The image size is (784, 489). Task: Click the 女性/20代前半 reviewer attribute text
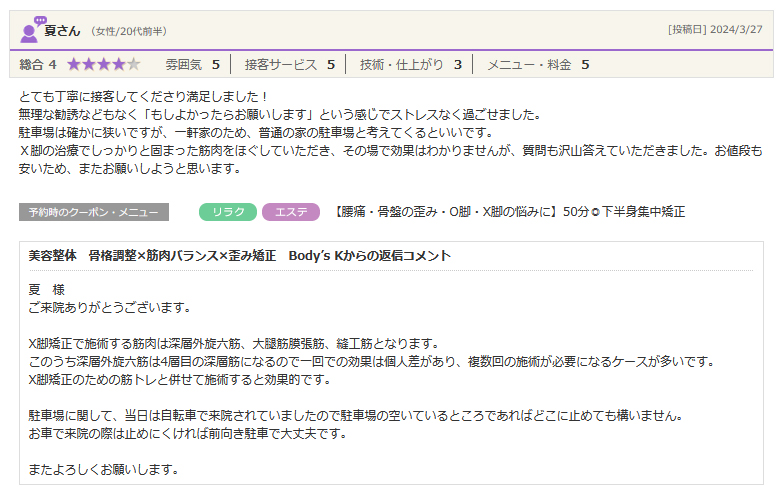[128, 31]
